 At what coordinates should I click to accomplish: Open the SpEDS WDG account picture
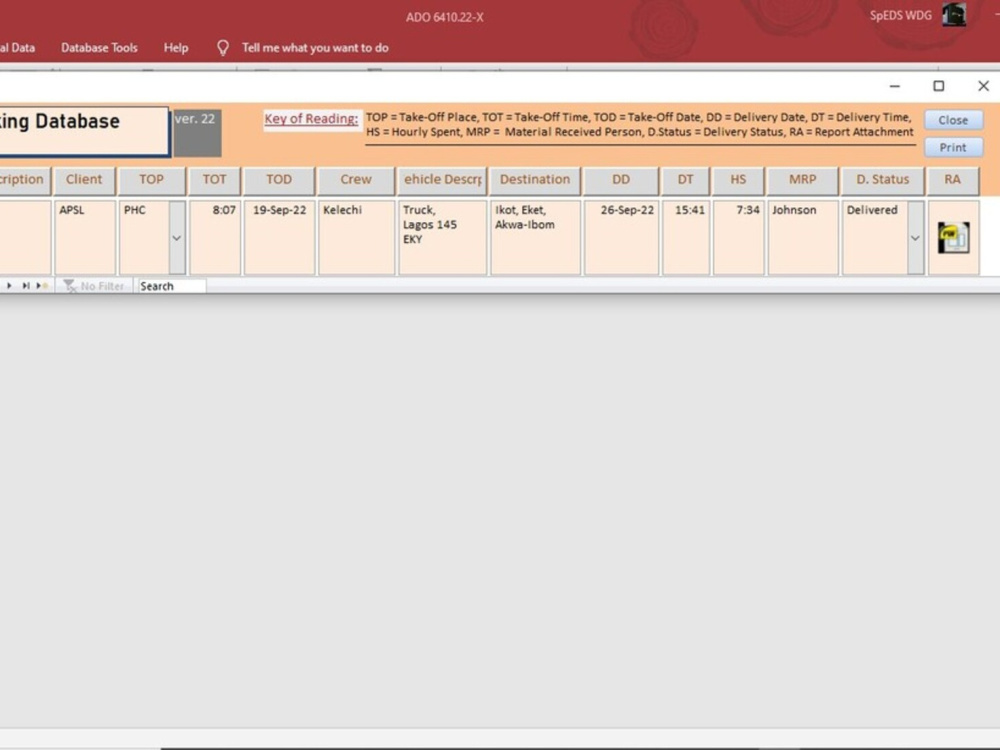coord(954,15)
